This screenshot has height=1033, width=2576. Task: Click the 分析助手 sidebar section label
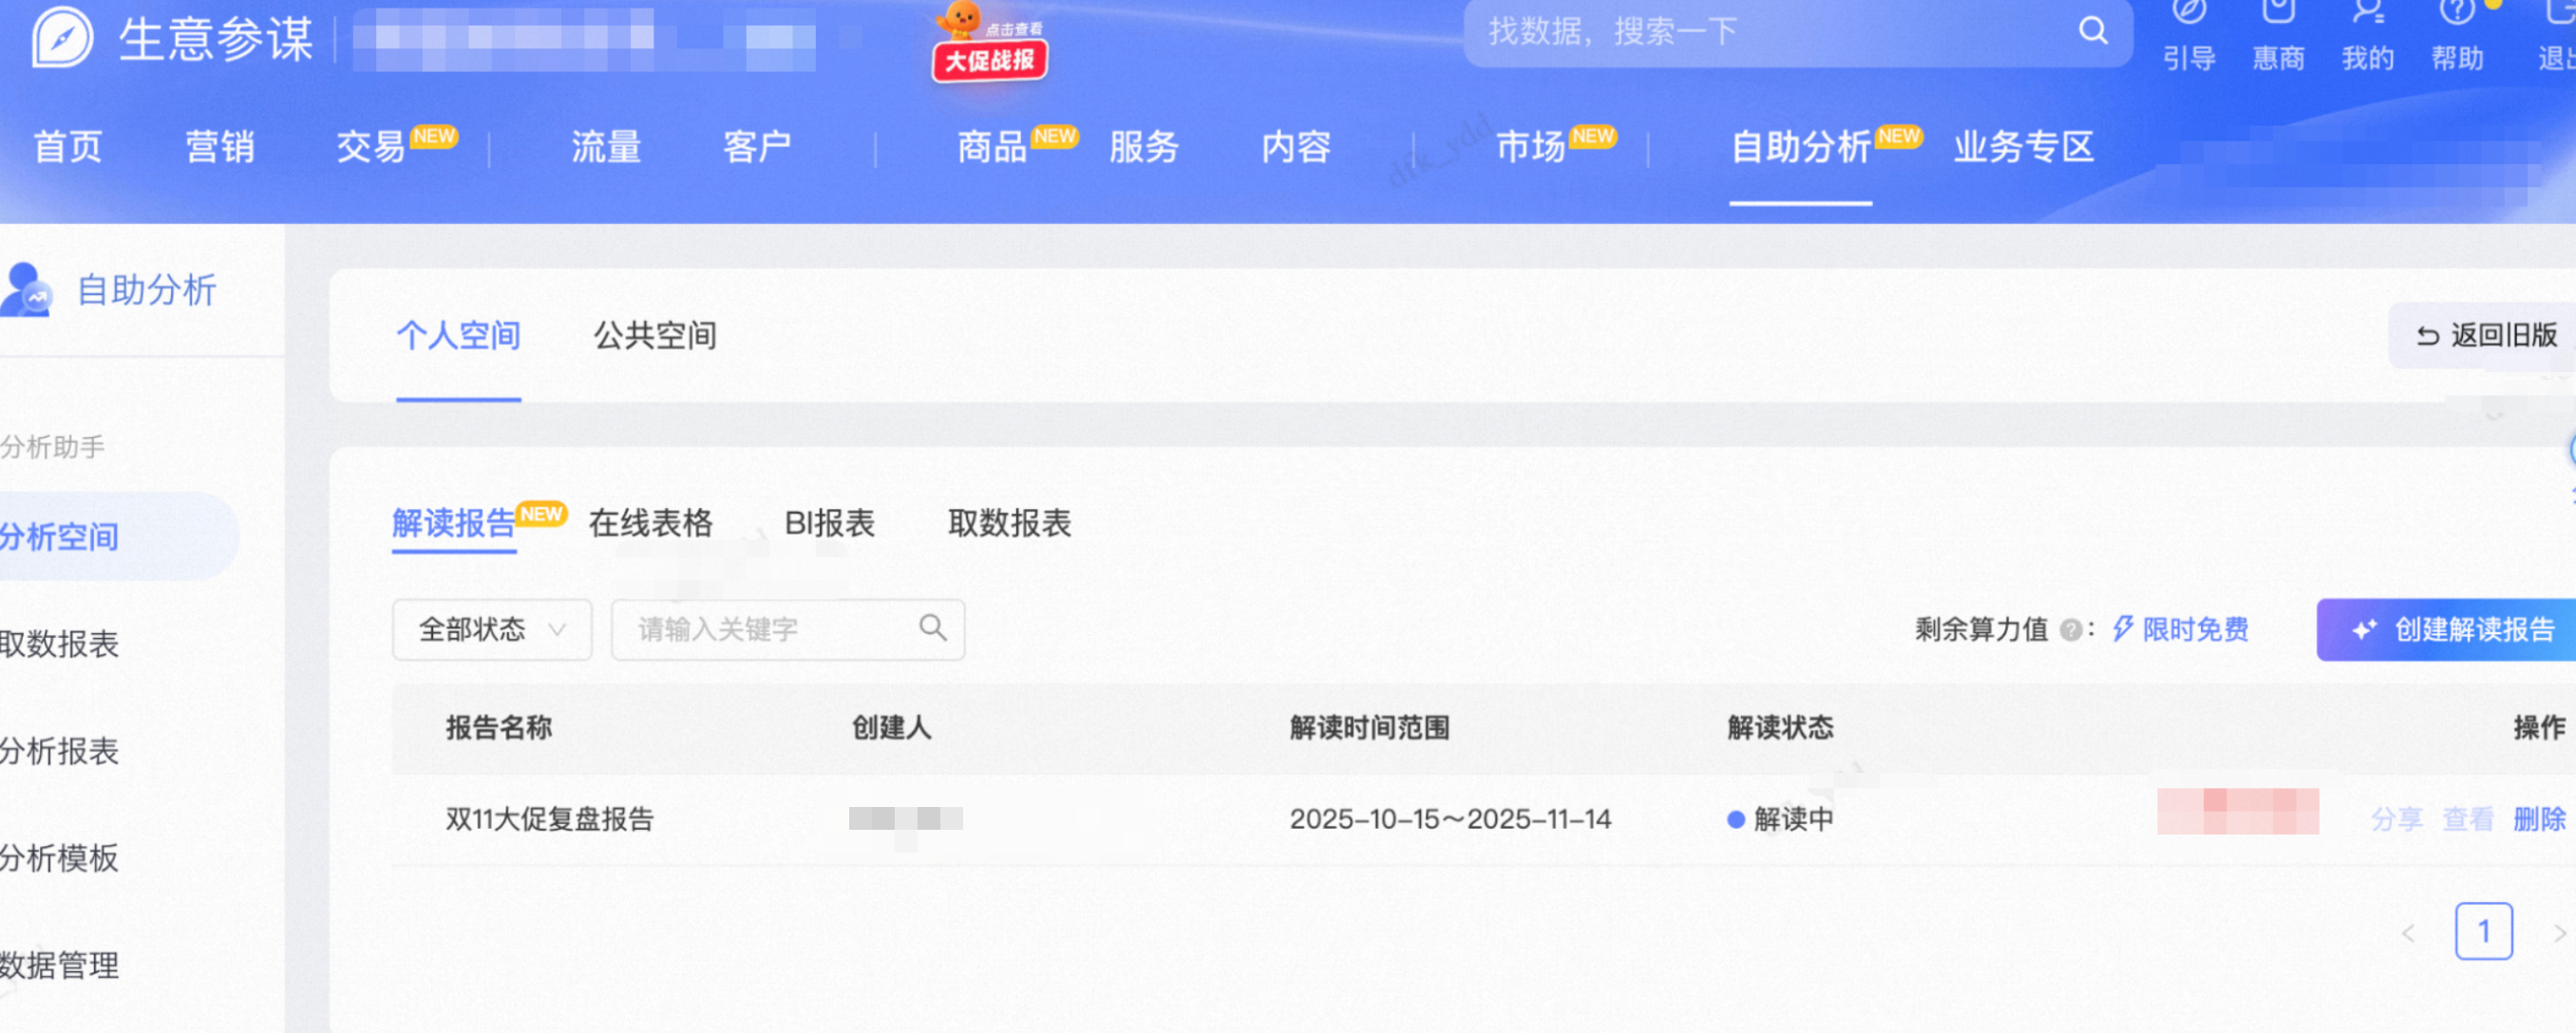[52, 447]
